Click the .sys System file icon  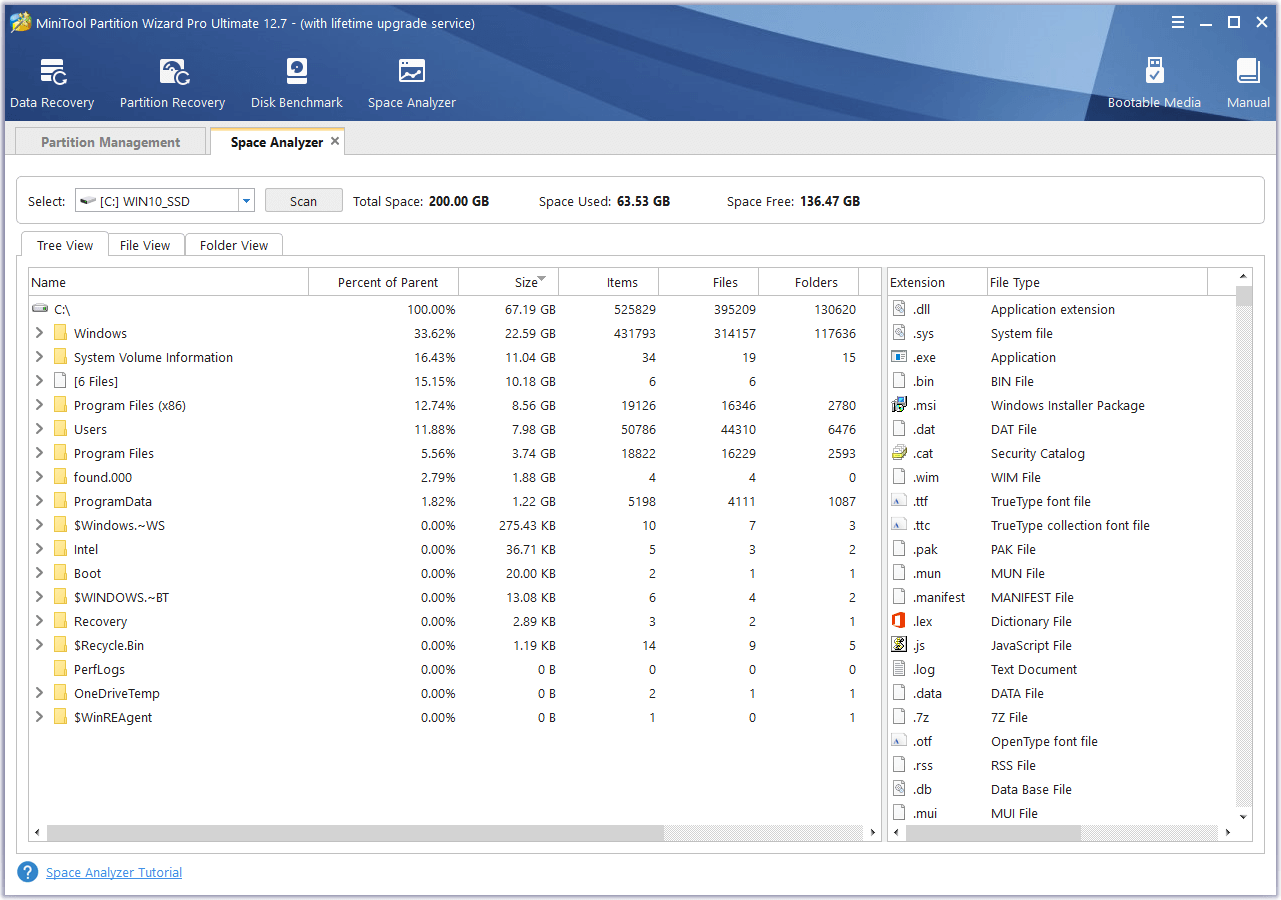tap(898, 333)
